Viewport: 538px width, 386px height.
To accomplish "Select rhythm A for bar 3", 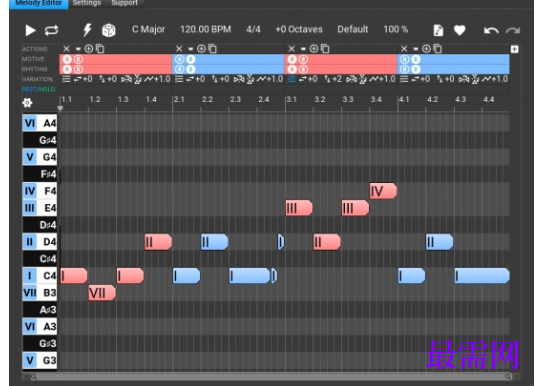I will tap(292, 69).
